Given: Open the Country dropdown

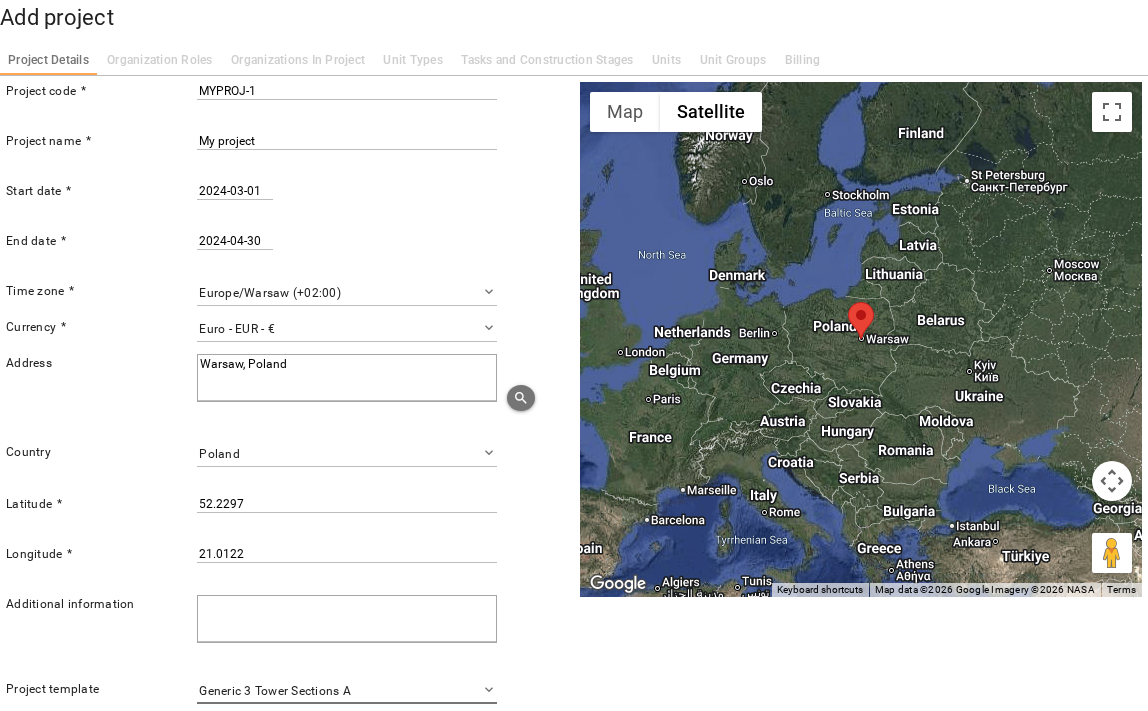Looking at the screenshot, I should [346, 454].
